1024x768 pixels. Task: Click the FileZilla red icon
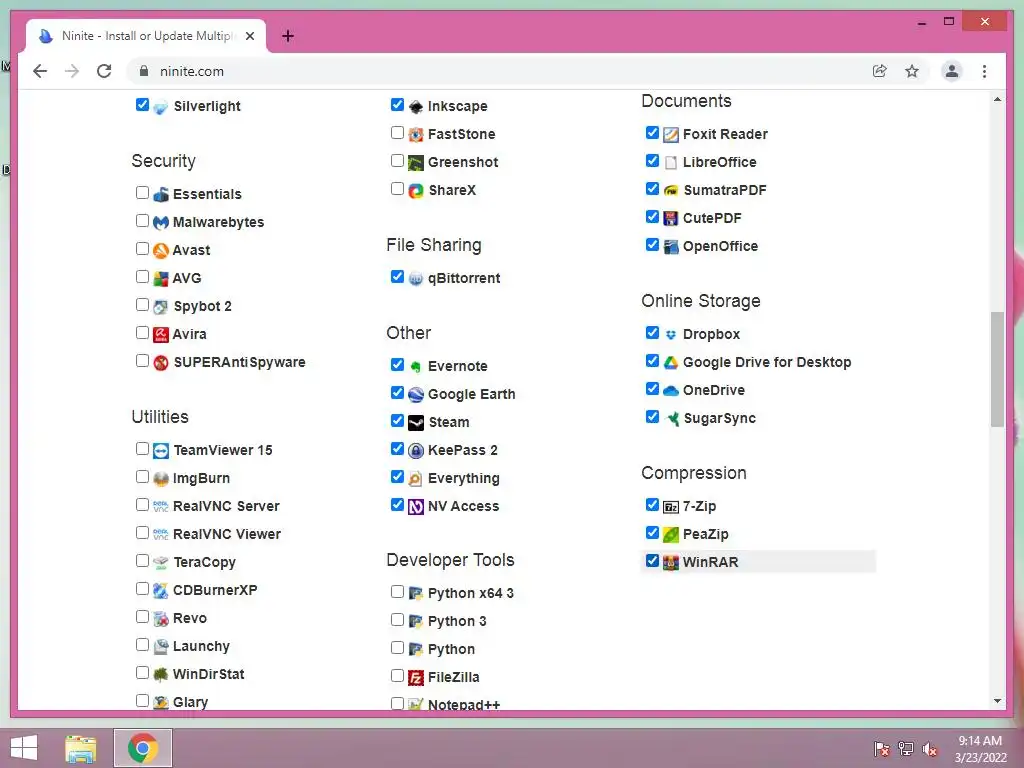[x=416, y=678]
